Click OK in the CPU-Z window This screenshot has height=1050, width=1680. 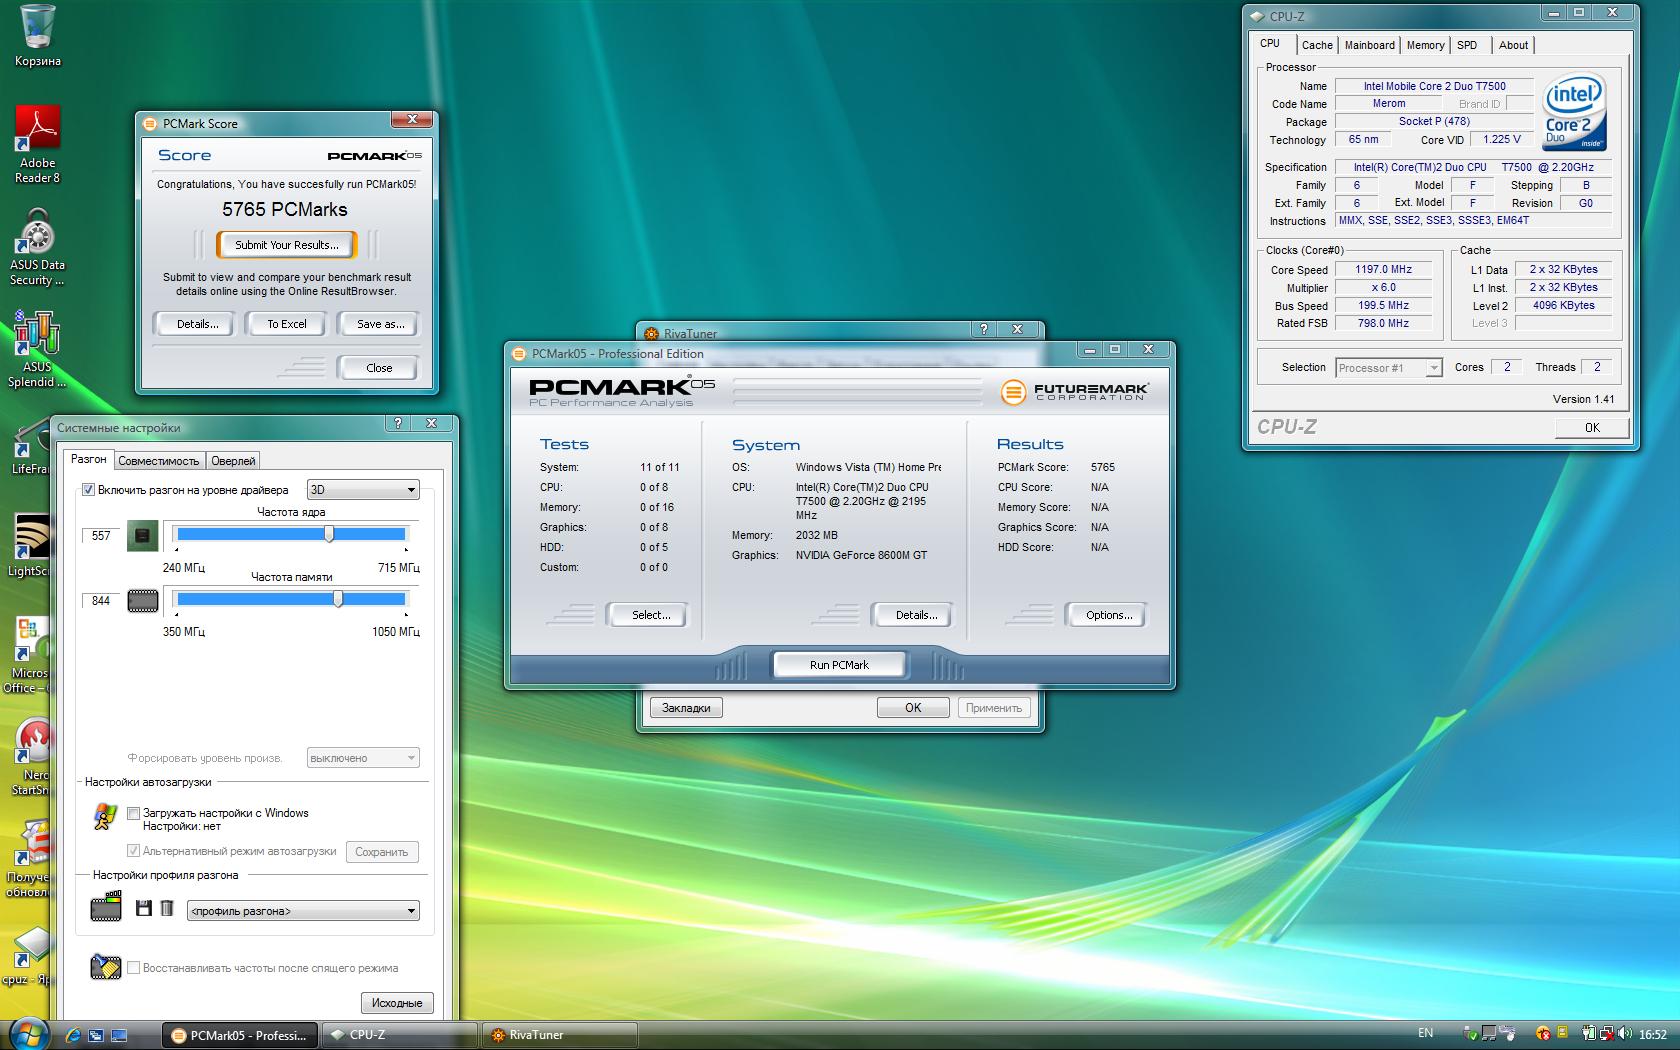(1592, 427)
